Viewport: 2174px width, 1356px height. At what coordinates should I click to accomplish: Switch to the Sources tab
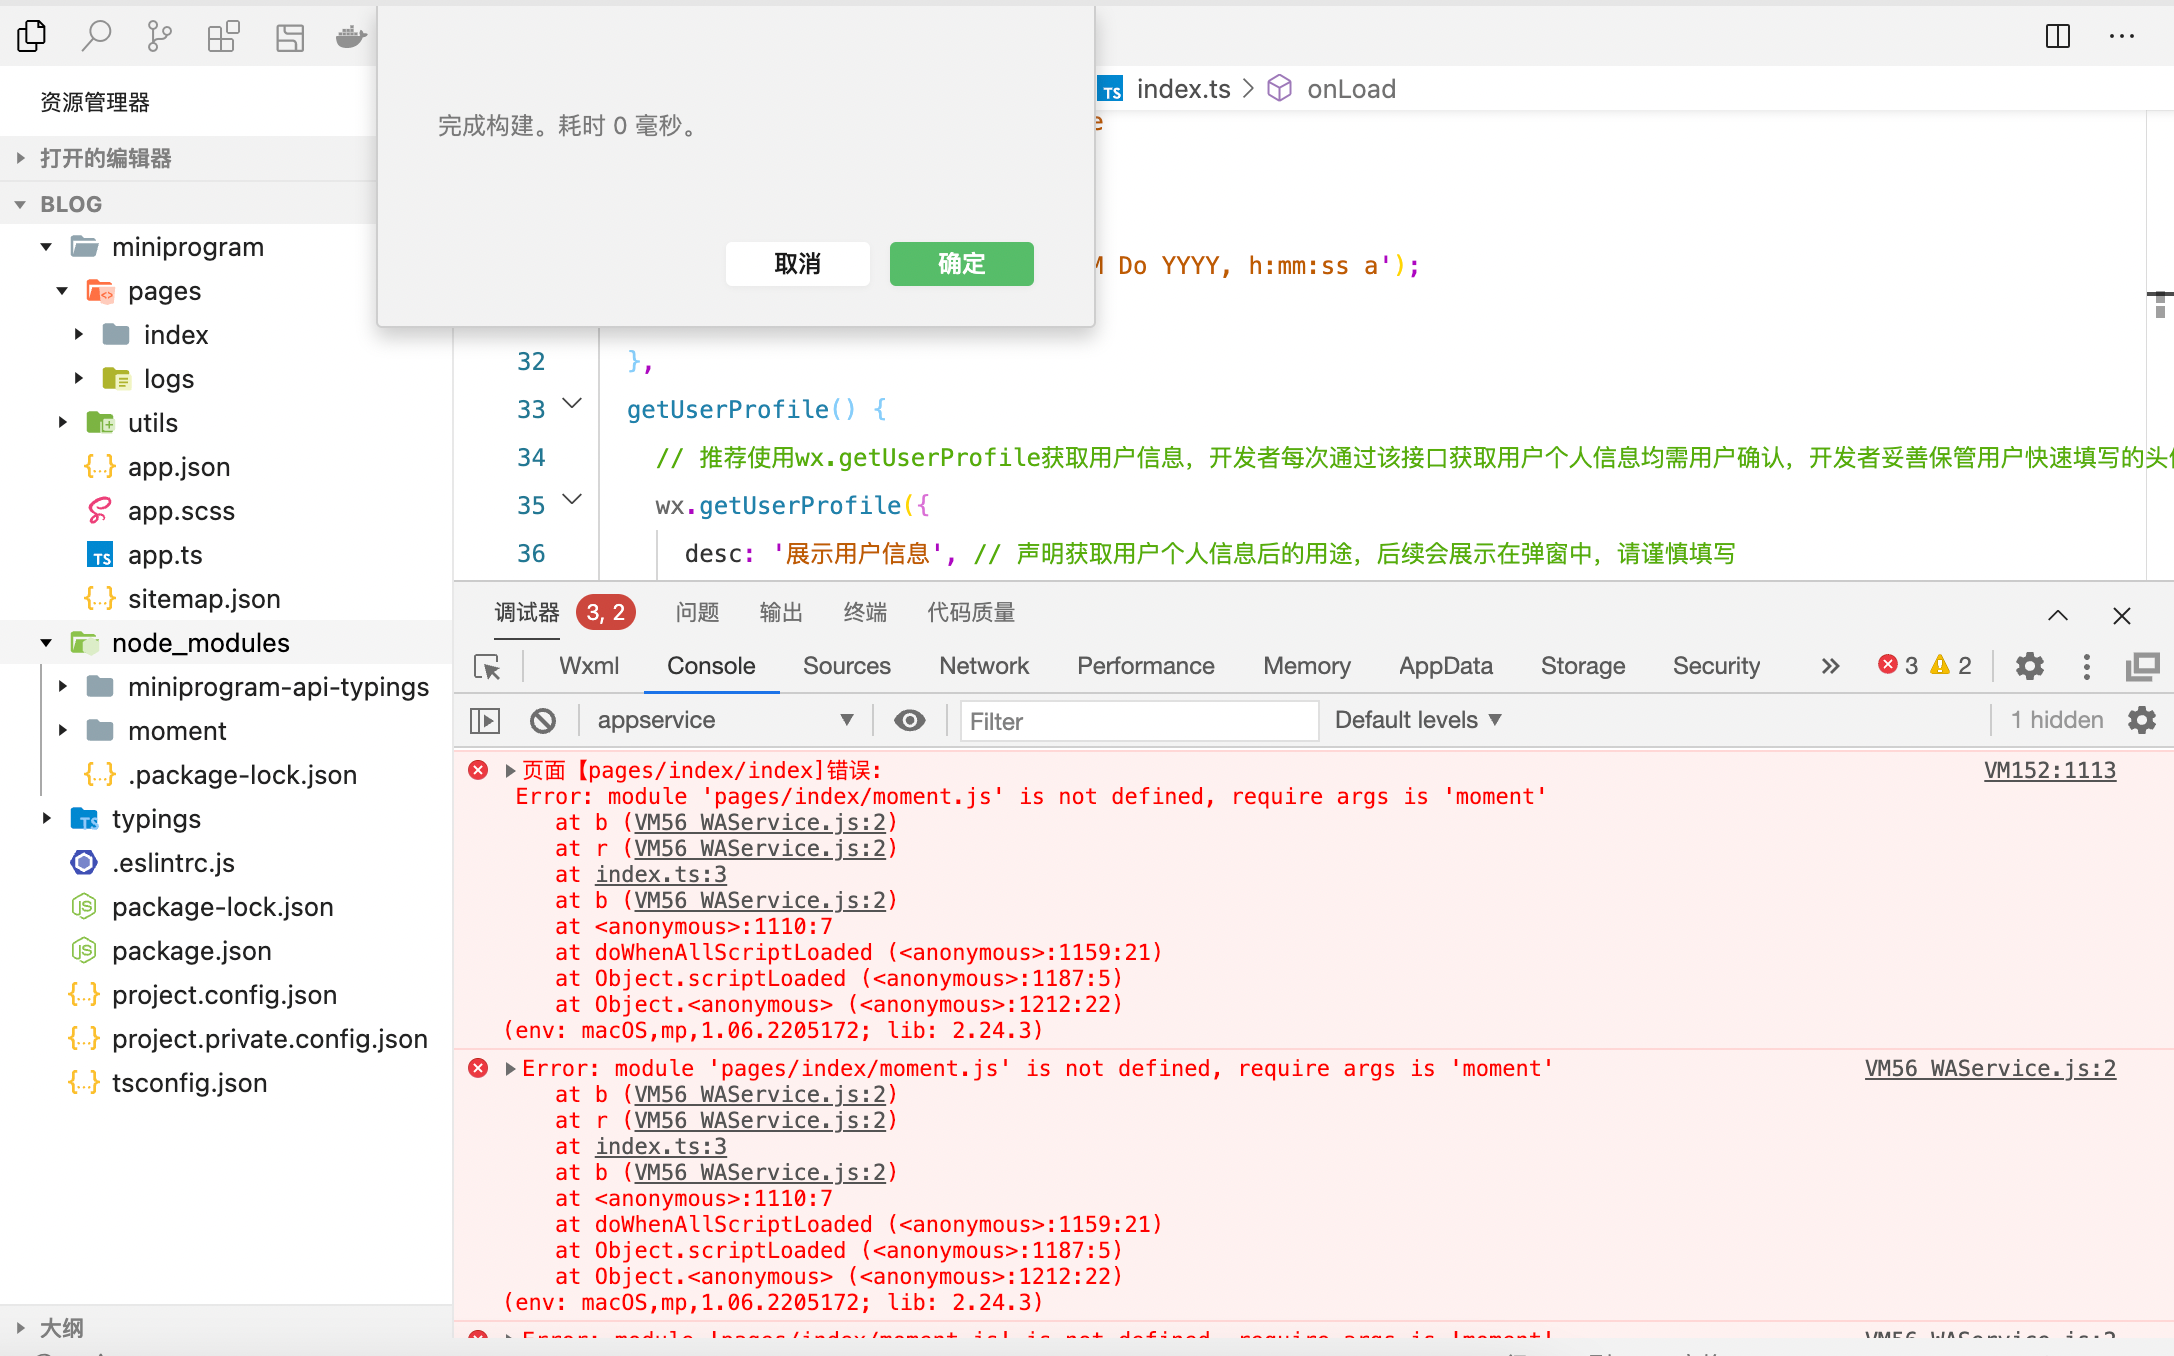pos(846,666)
